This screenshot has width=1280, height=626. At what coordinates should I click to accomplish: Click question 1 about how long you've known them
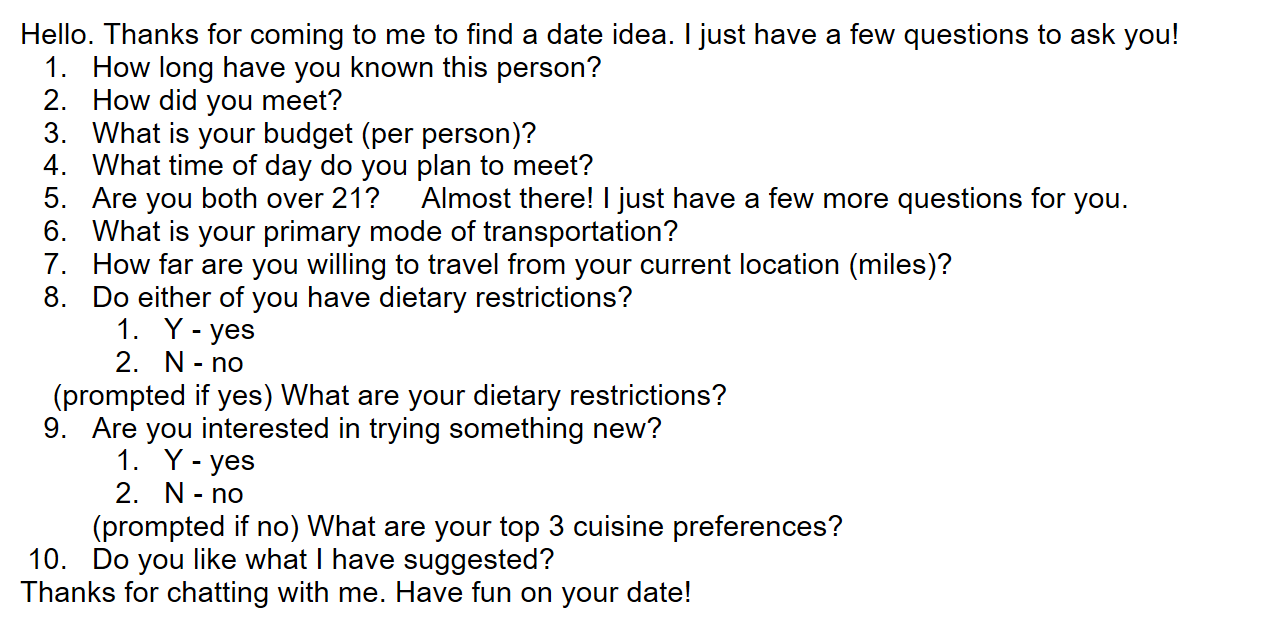coord(347,69)
